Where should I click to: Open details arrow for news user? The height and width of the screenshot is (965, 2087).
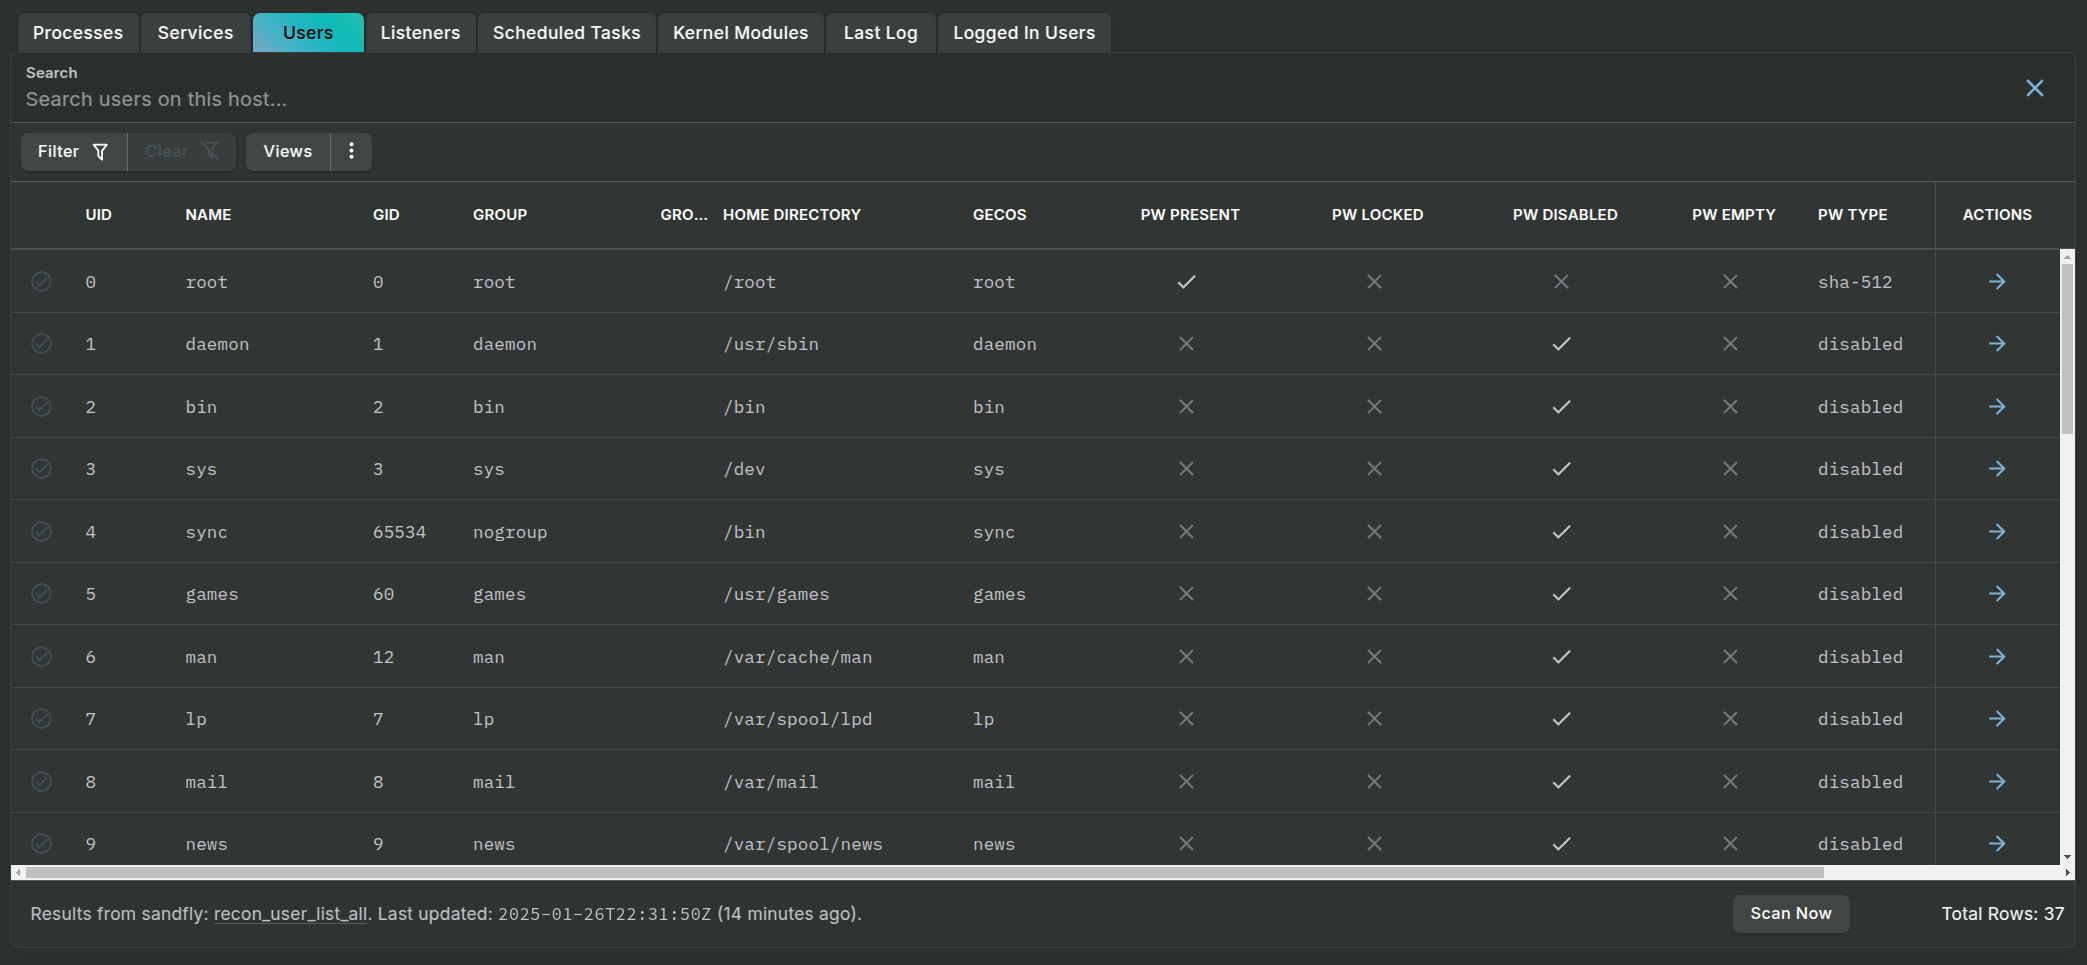coord(1997,844)
